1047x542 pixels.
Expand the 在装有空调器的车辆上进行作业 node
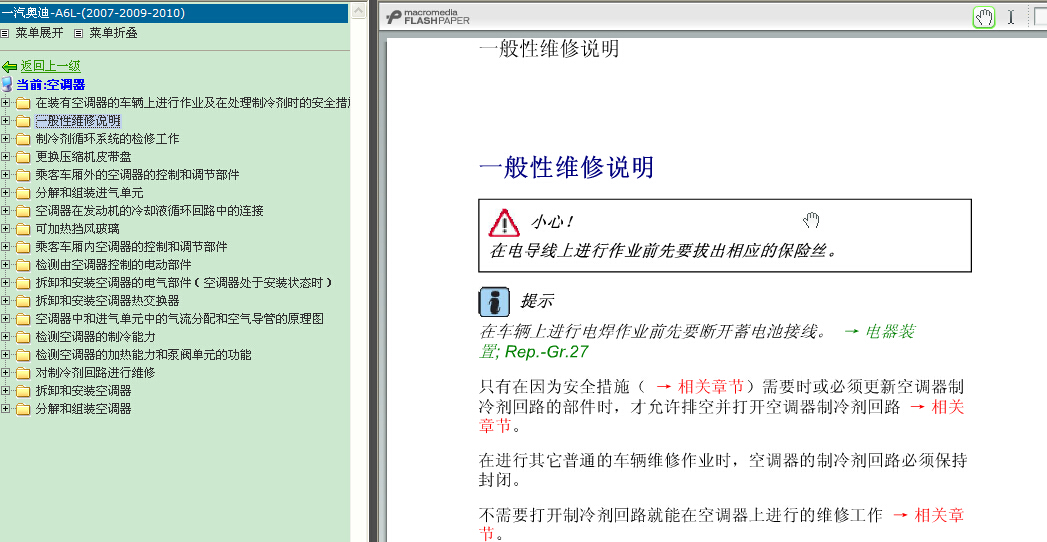[5, 103]
